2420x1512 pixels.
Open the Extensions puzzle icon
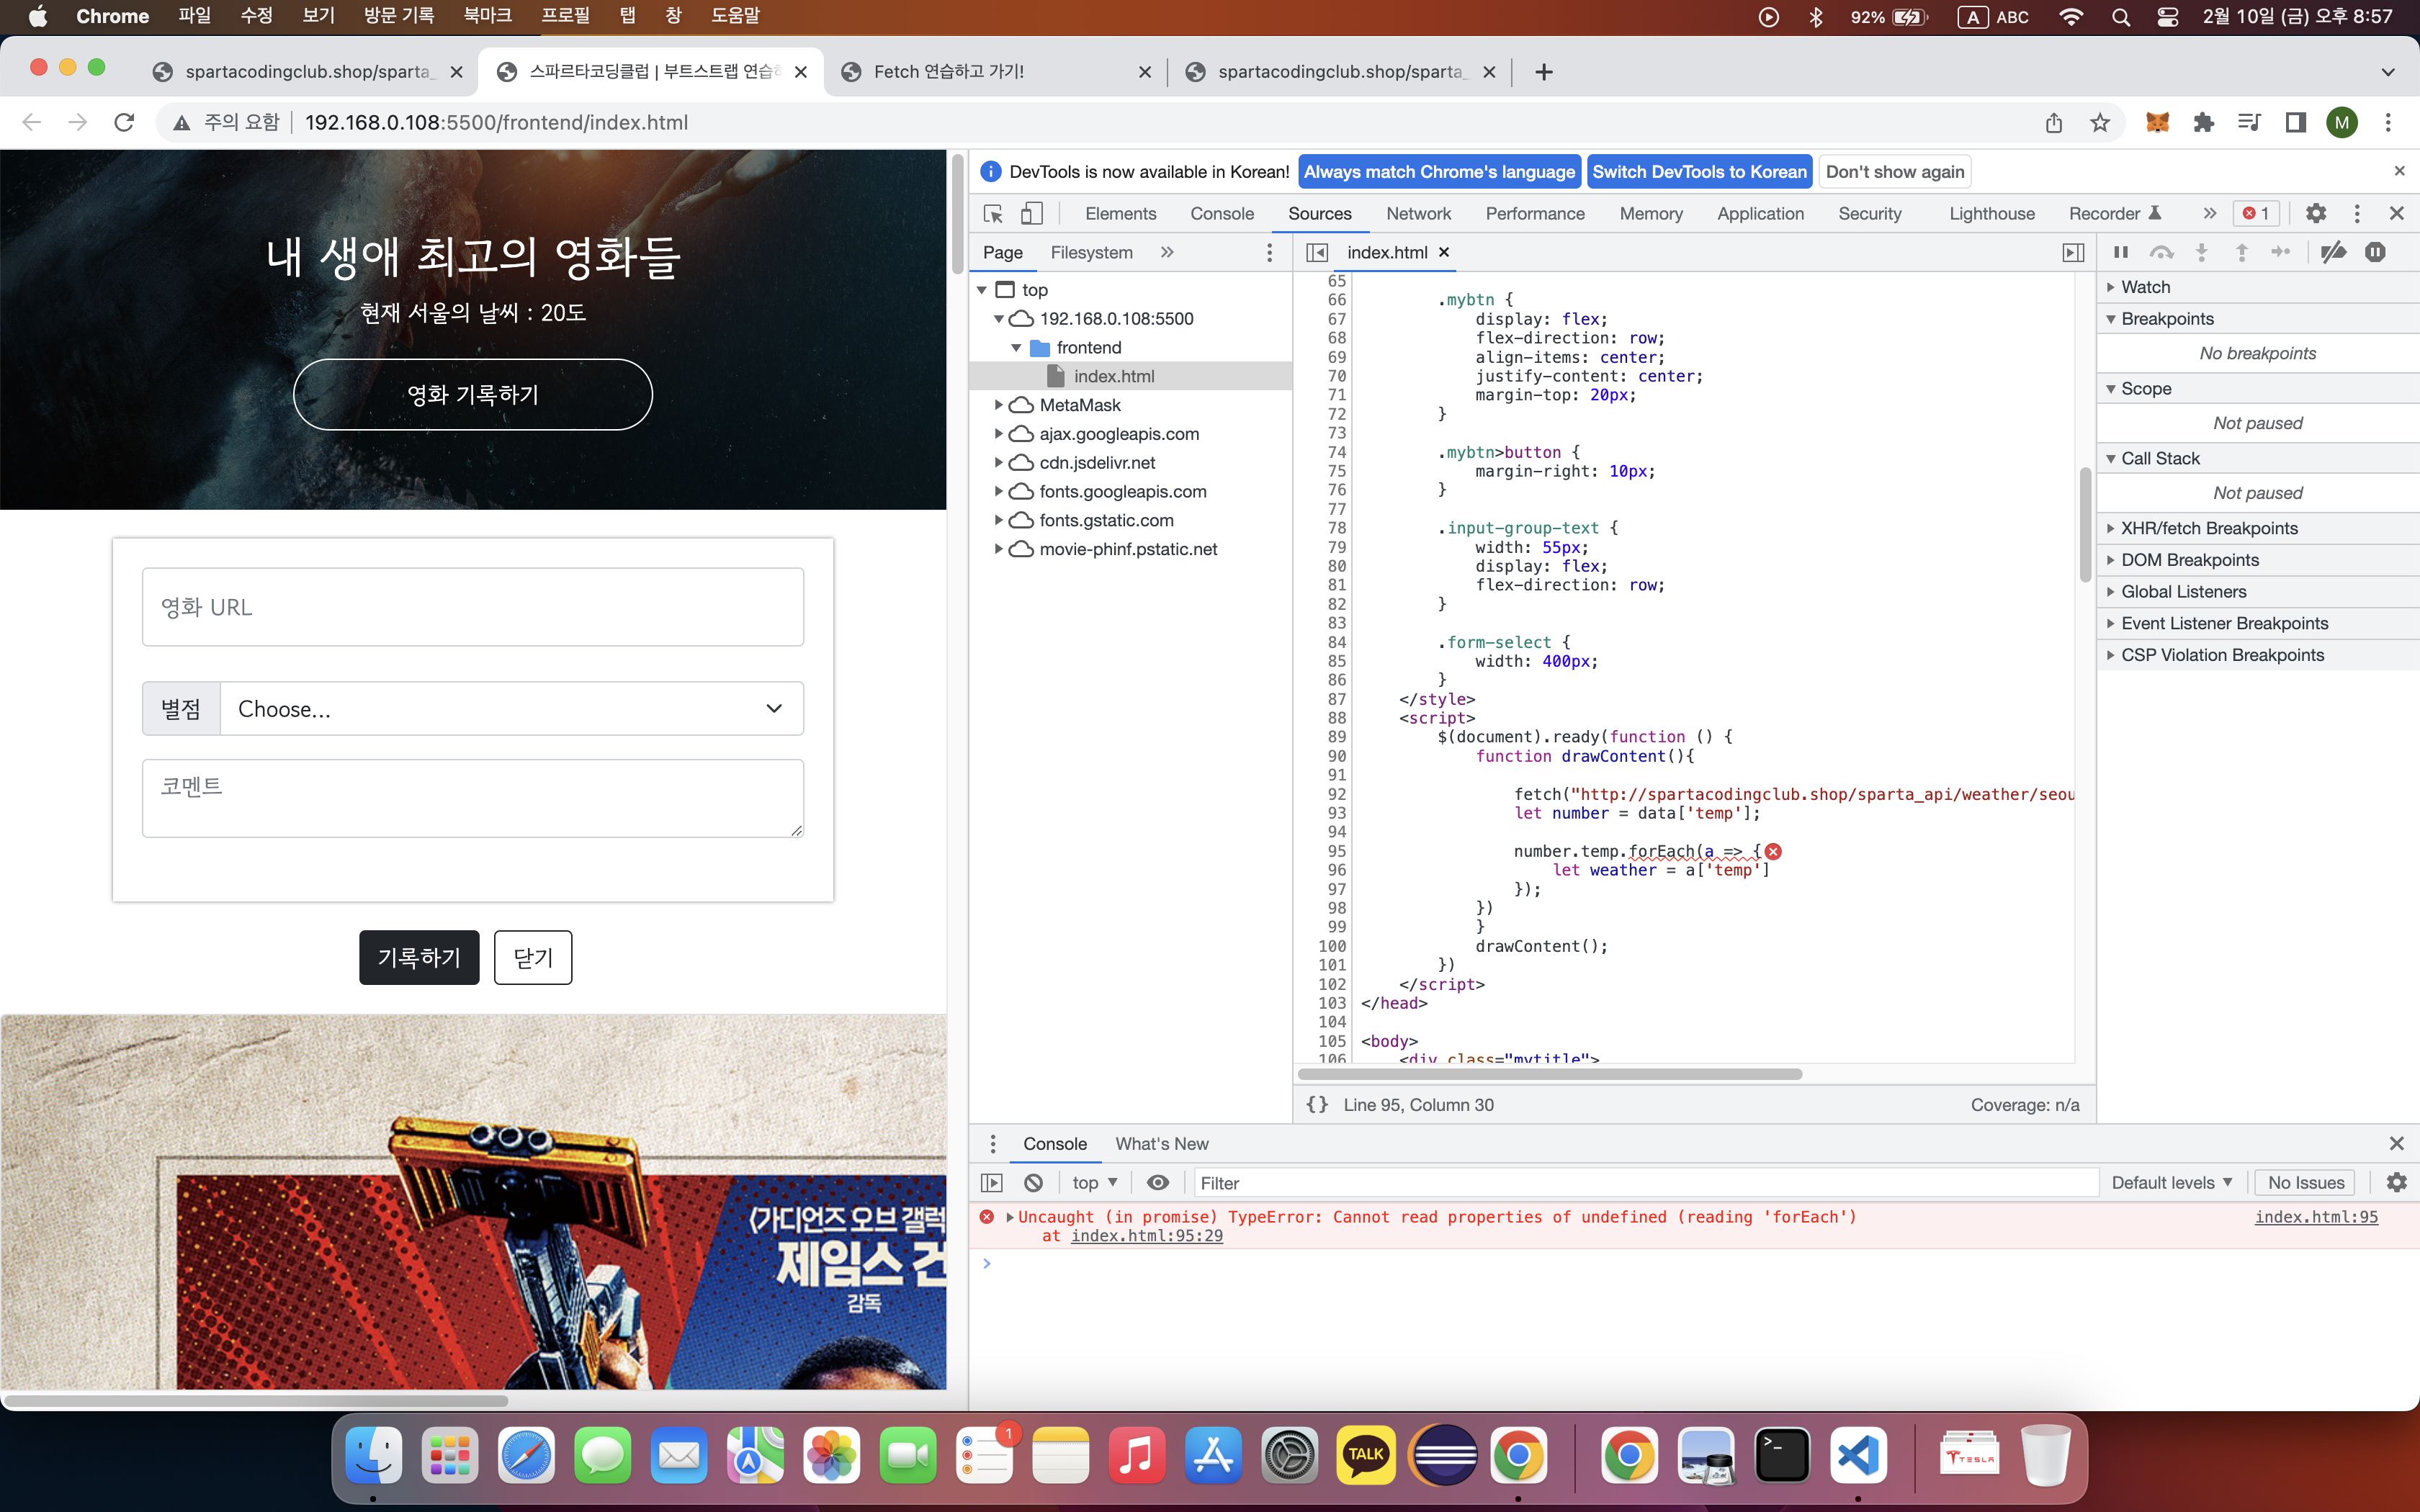pos(2203,122)
